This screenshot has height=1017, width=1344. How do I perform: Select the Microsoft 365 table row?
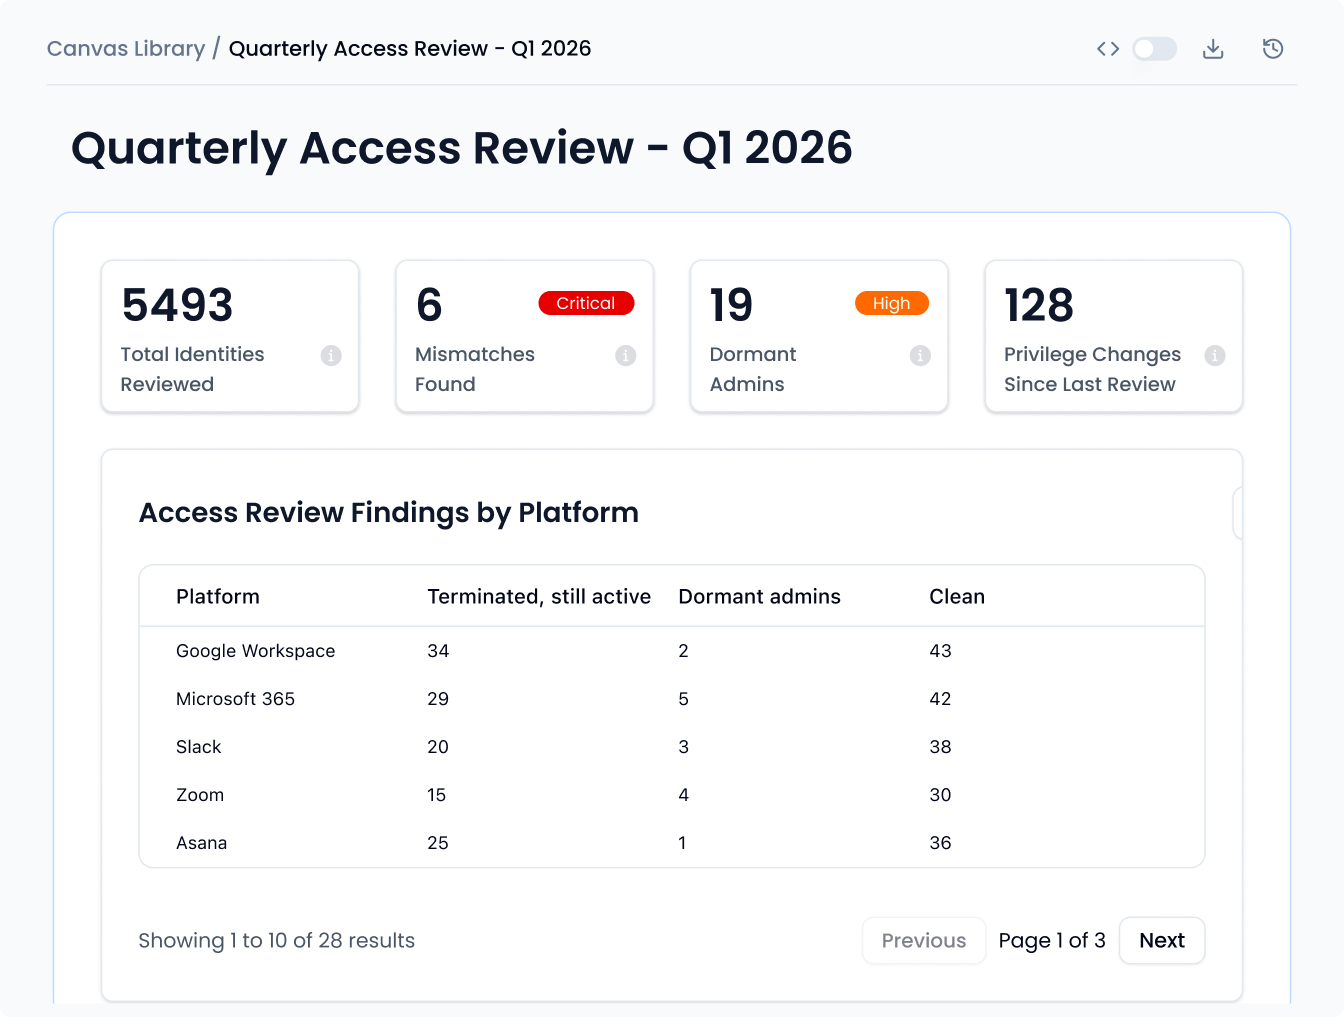pyautogui.click(x=672, y=699)
